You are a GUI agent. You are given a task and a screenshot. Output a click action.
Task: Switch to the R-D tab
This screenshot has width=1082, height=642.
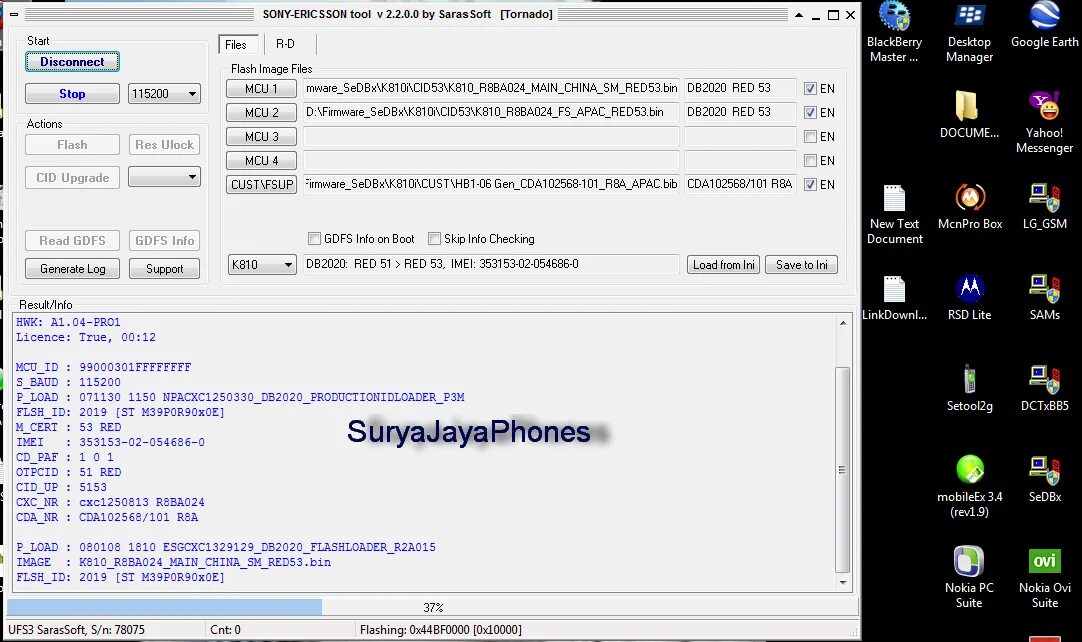[x=285, y=44]
